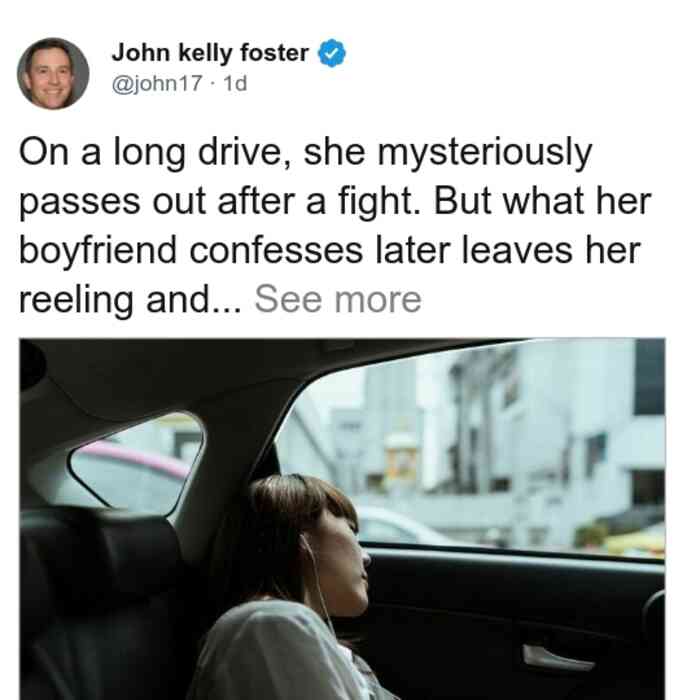Click the blue verified badge

click(332, 53)
